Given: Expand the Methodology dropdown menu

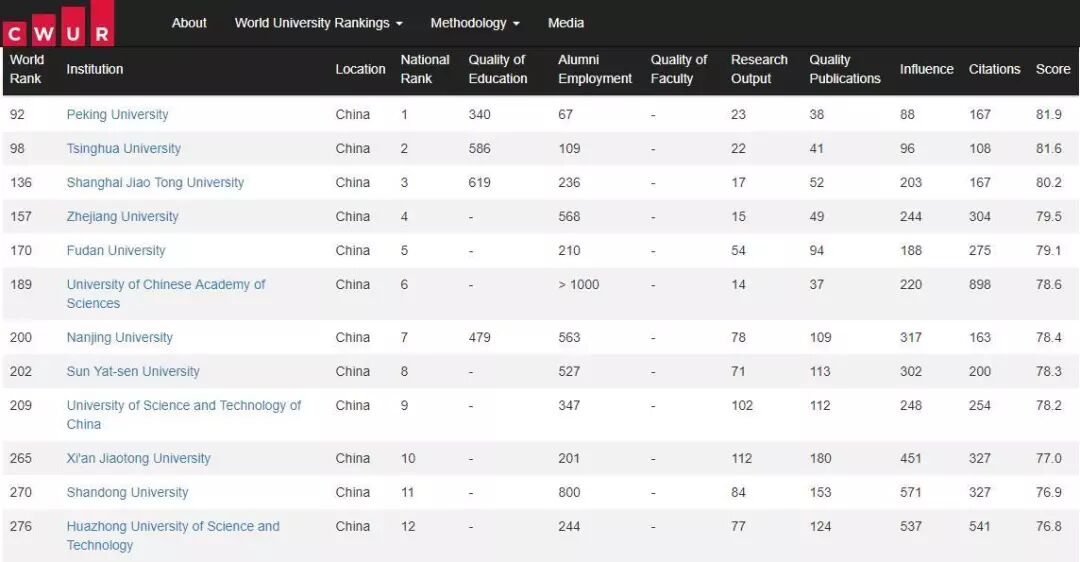Looking at the screenshot, I should point(475,23).
